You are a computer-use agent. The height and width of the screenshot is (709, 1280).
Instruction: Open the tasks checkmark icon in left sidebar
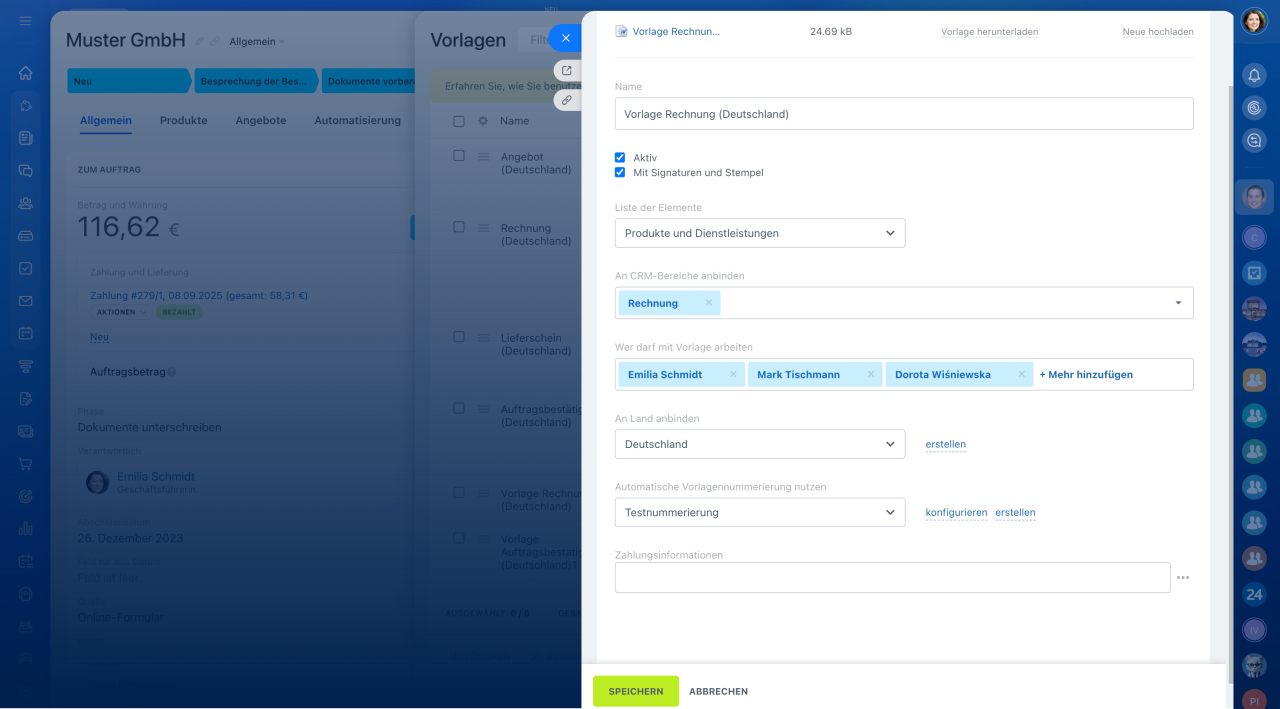pyautogui.click(x=26, y=268)
